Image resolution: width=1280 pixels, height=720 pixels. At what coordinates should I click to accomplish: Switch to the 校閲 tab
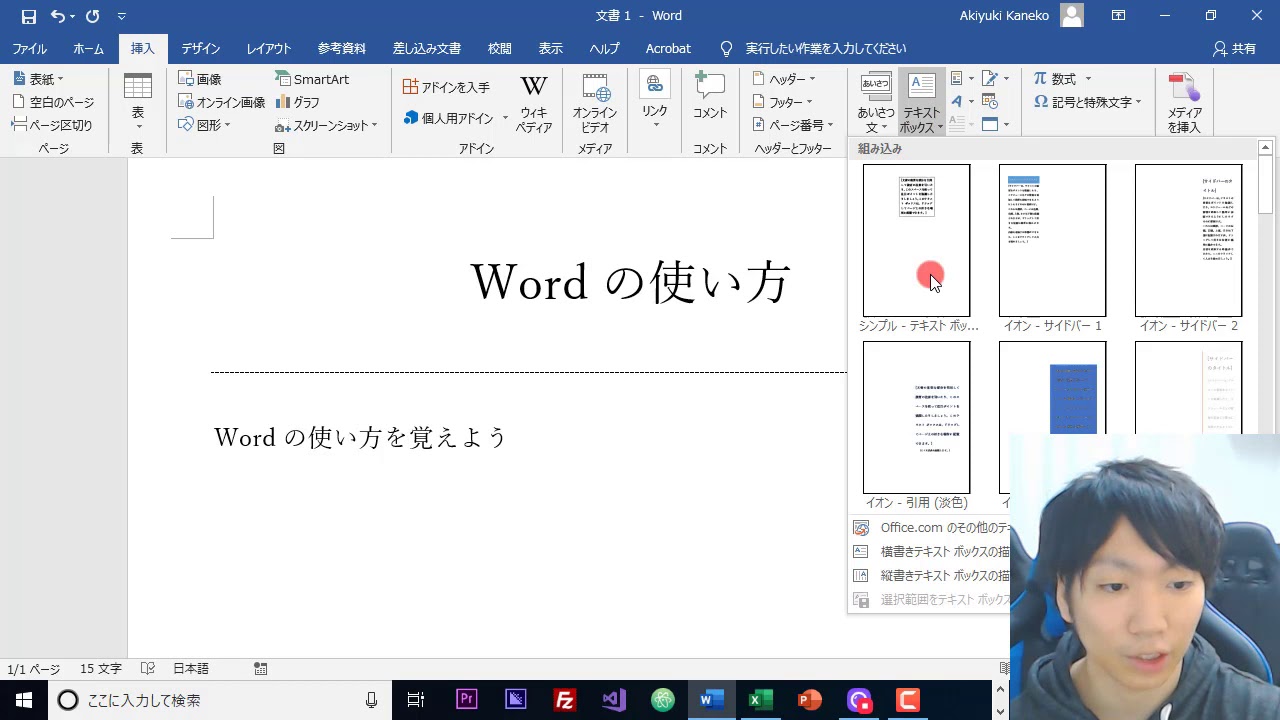[x=500, y=49]
